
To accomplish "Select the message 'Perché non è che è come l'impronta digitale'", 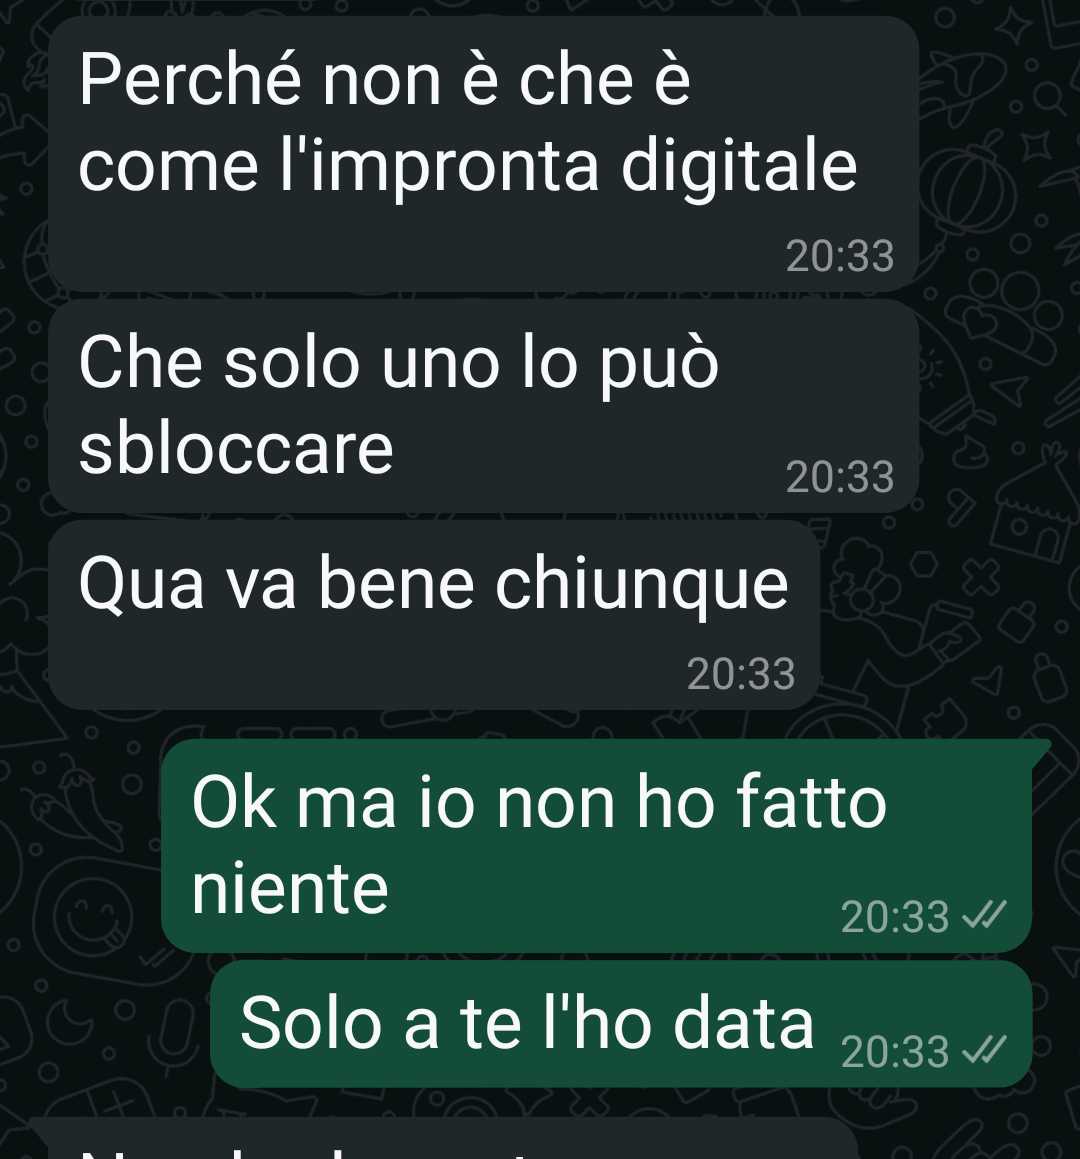I will click(483, 154).
